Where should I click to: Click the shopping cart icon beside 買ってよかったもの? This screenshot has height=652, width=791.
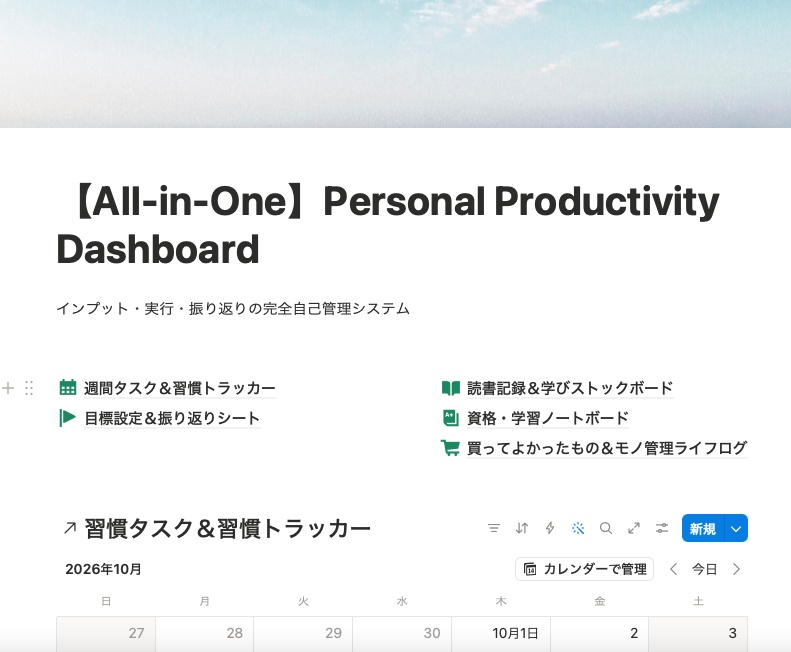(x=450, y=448)
